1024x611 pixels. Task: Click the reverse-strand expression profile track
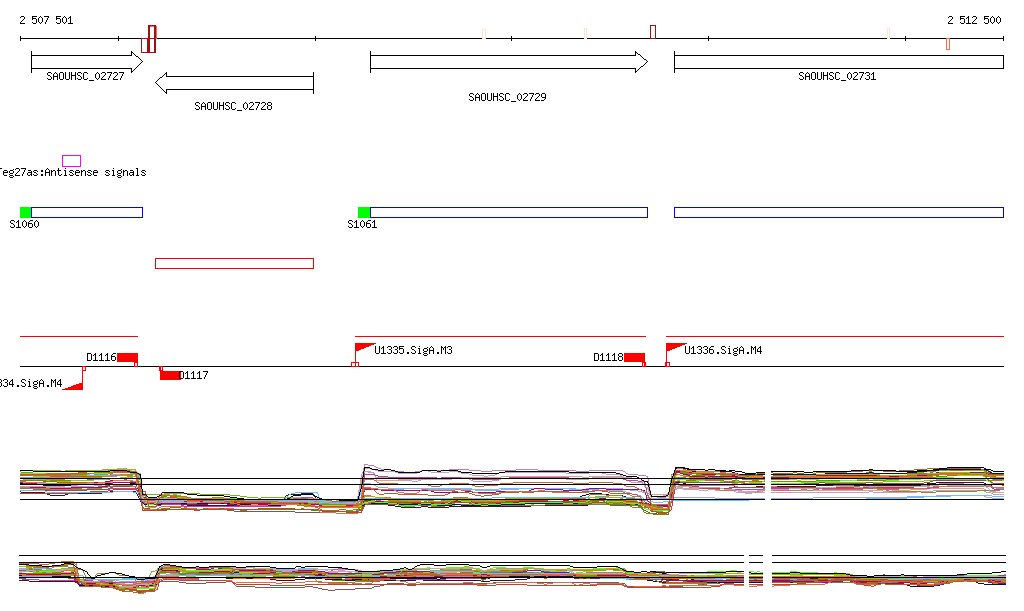[x=513, y=574]
